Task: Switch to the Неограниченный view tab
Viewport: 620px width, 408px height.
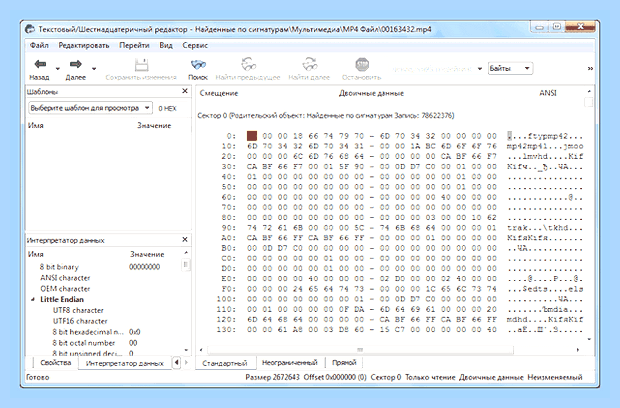Action: 290,363
